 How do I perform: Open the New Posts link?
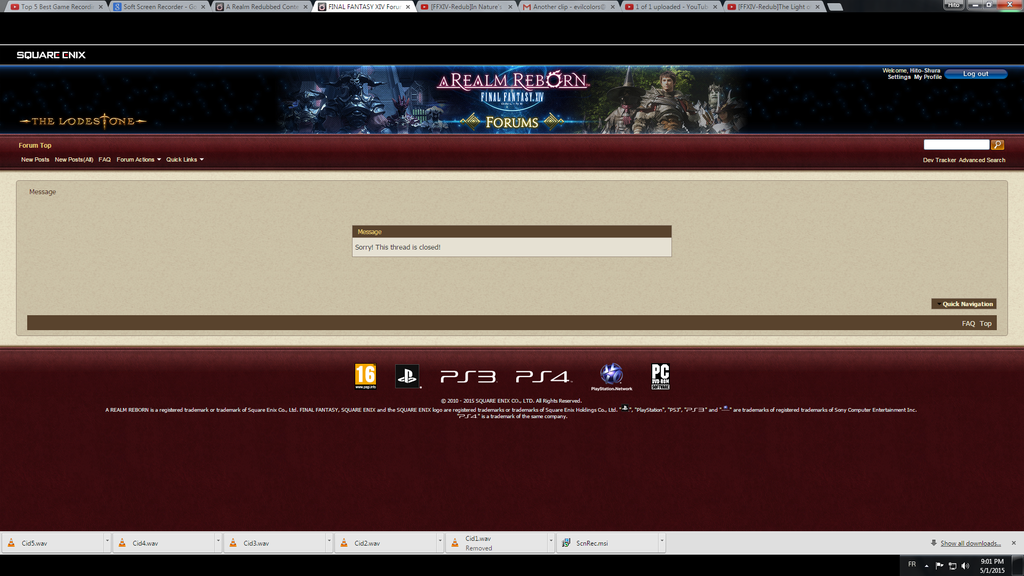pos(35,159)
